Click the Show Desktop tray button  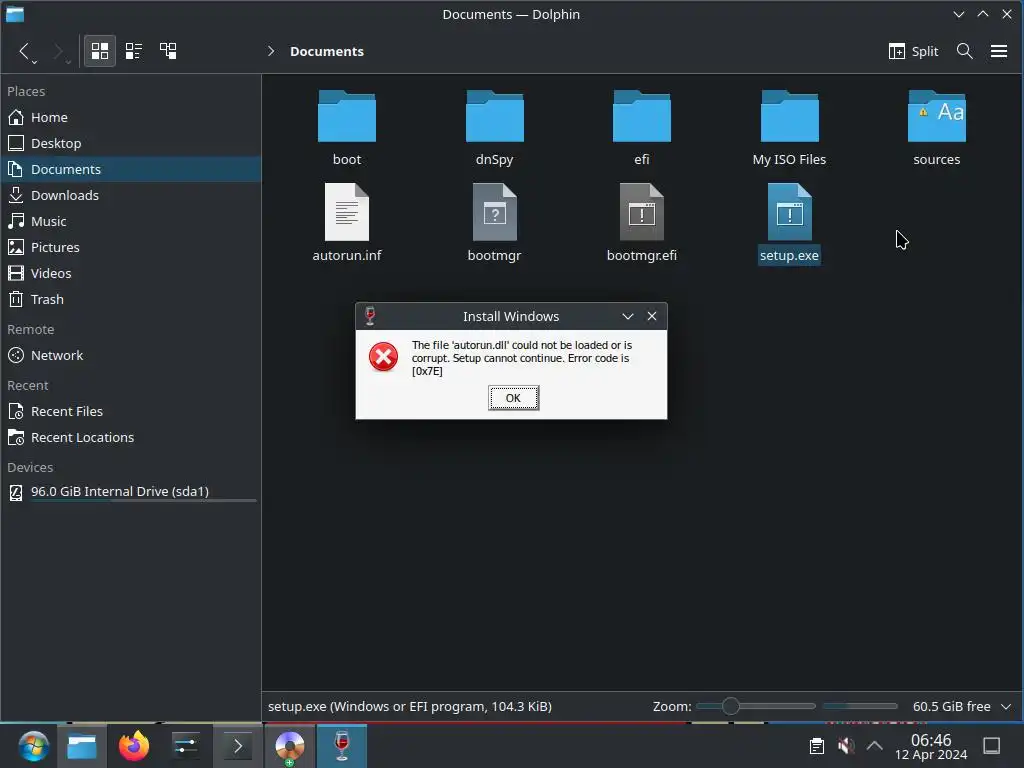coord(991,746)
